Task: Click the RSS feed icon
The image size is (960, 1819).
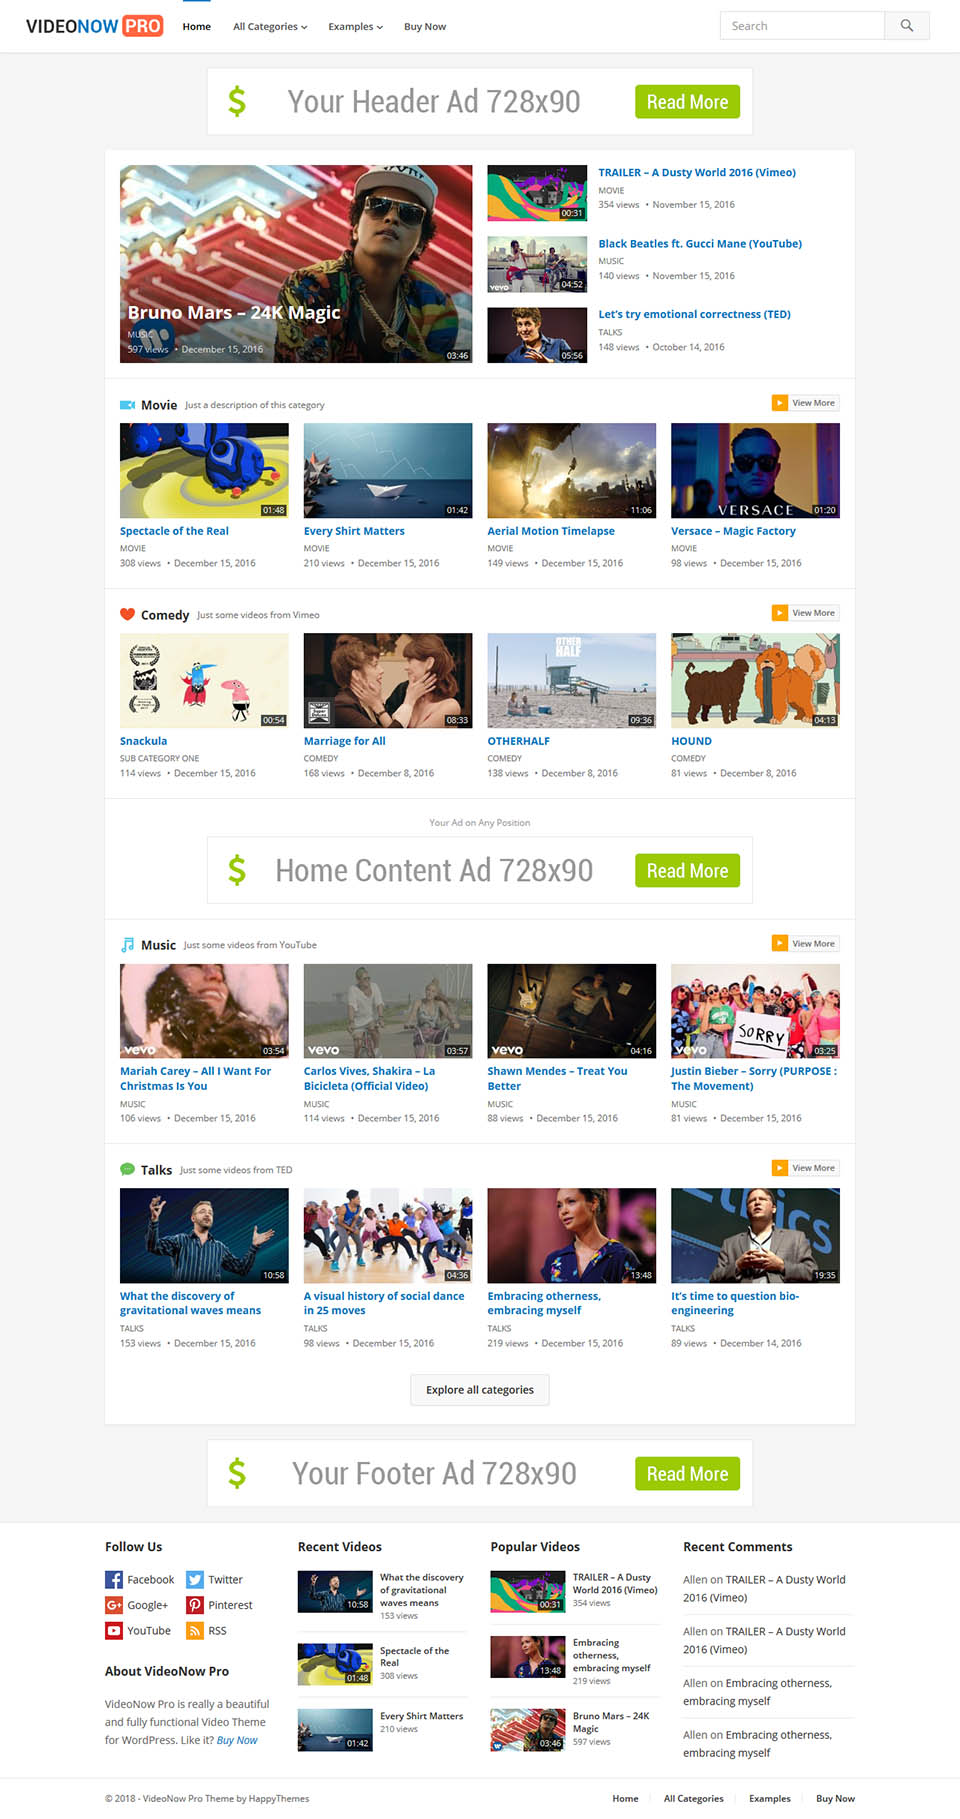Action: tap(195, 1631)
